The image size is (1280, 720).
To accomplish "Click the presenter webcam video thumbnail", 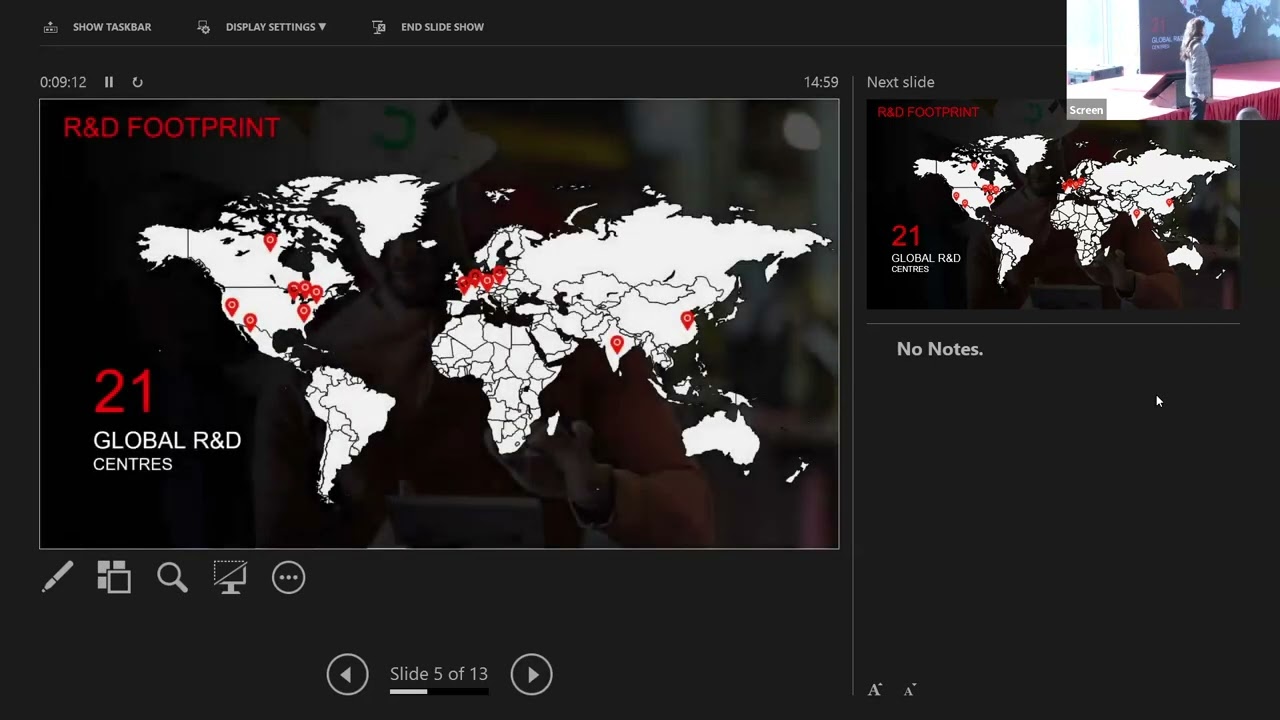I will [x=1173, y=60].
